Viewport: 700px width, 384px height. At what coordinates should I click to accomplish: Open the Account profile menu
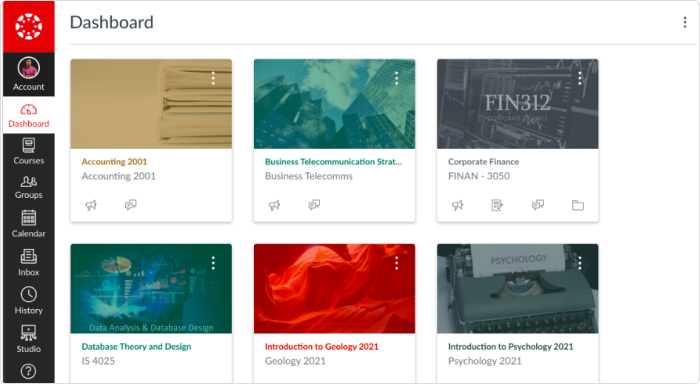[29, 74]
